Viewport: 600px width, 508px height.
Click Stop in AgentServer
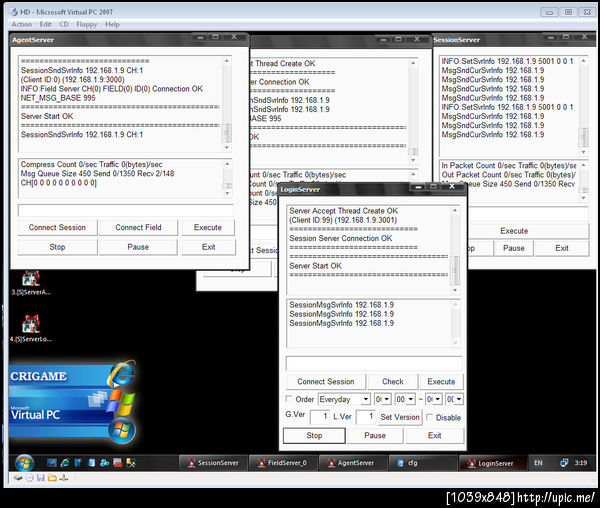pos(57,247)
